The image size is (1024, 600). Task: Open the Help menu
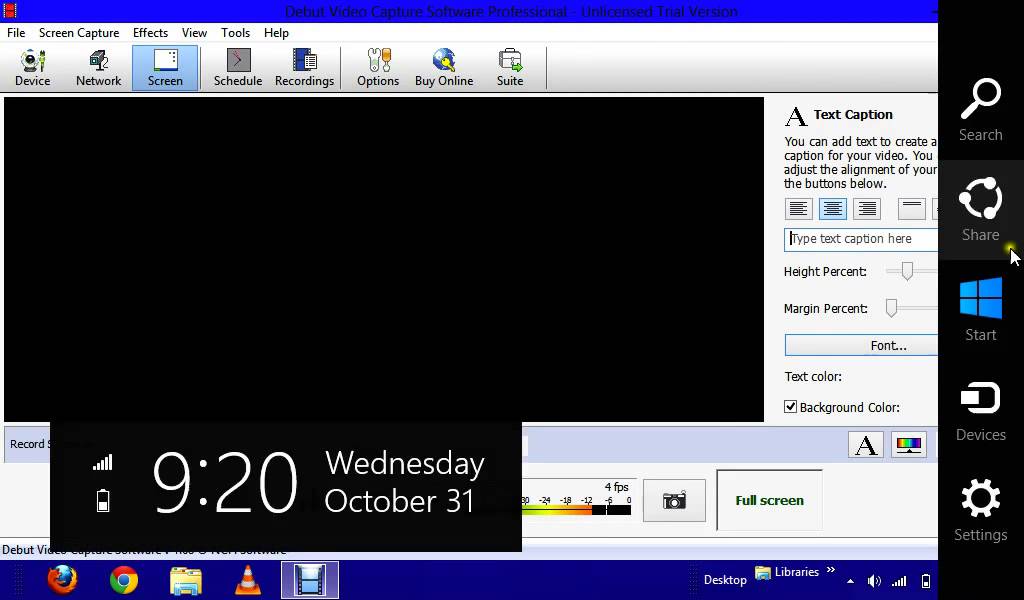click(x=276, y=33)
